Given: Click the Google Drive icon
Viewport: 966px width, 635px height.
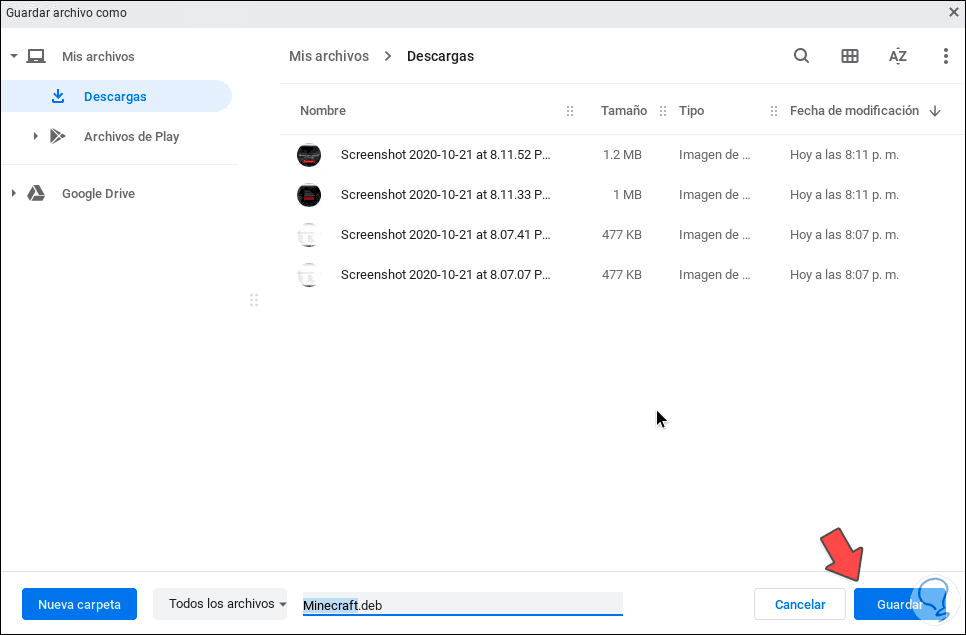Looking at the screenshot, I should click(x=35, y=193).
